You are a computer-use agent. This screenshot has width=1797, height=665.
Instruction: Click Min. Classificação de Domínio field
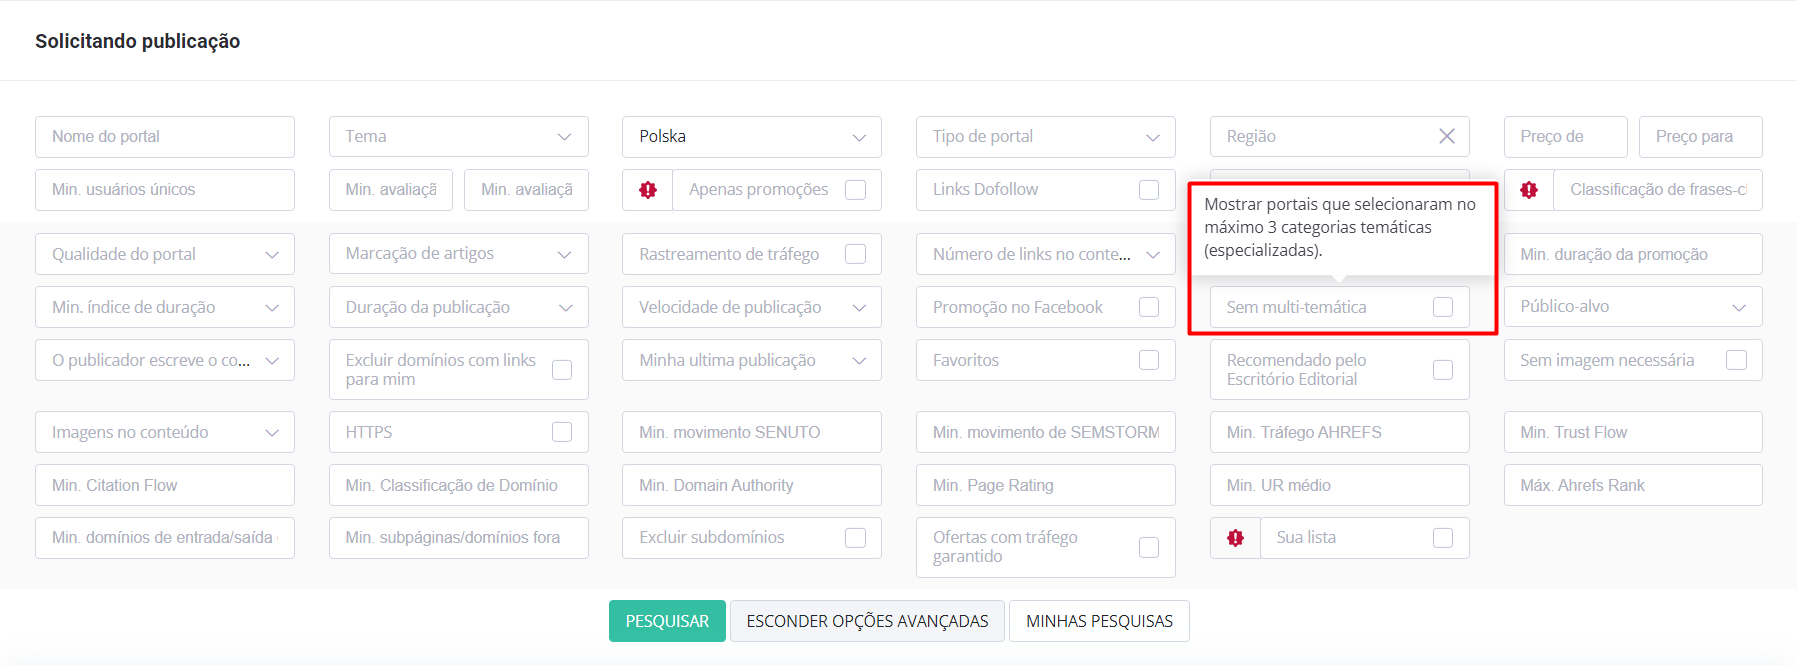pyautogui.click(x=459, y=485)
